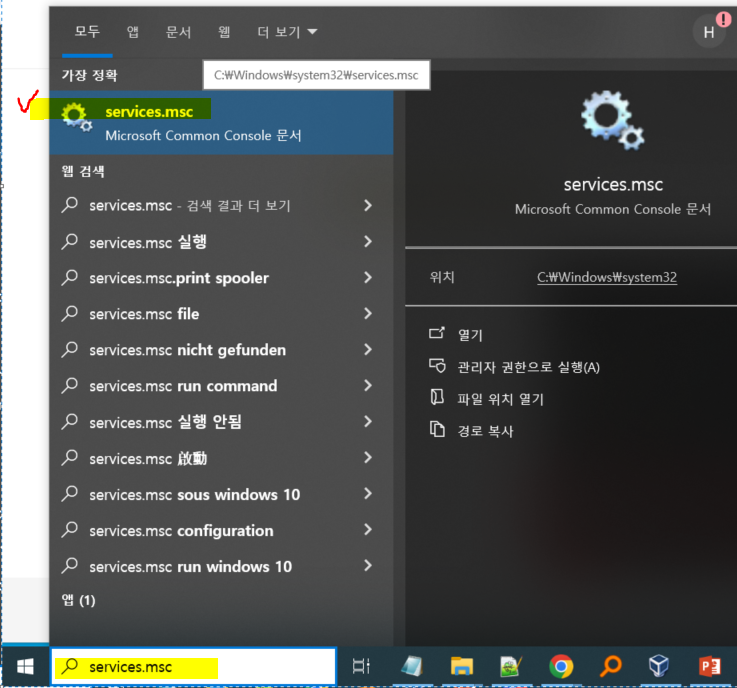Open the 더 보기 dropdown
The height and width of the screenshot is (688, 737).
click(287, 32)
